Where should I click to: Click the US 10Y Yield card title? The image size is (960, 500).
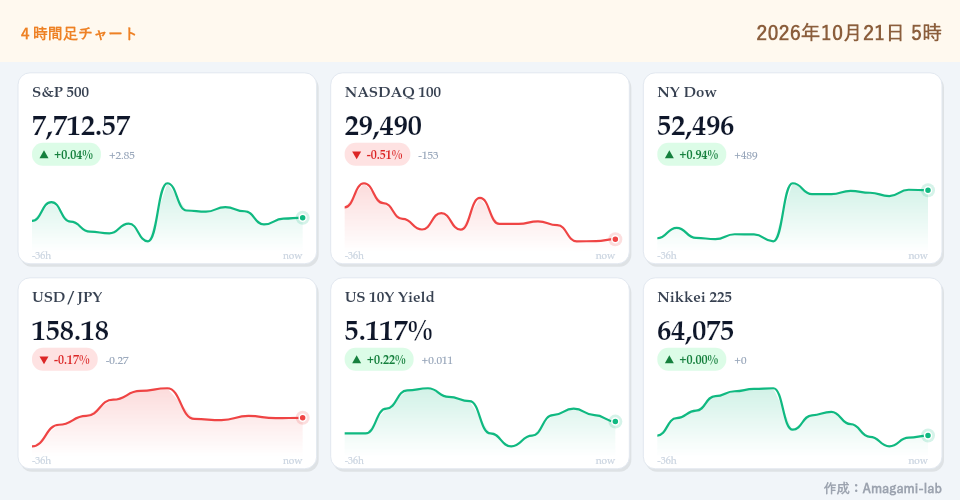click(389, 297)
